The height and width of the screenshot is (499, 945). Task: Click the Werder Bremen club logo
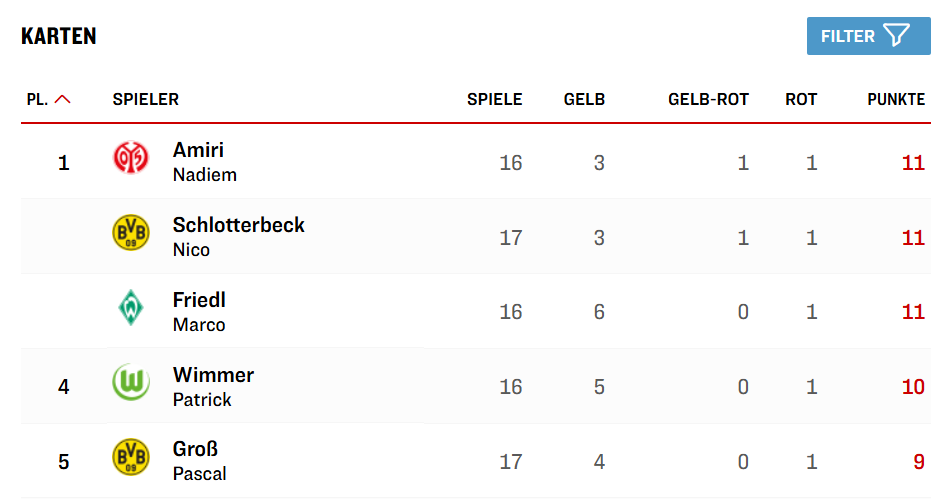[x=130, y=308]
